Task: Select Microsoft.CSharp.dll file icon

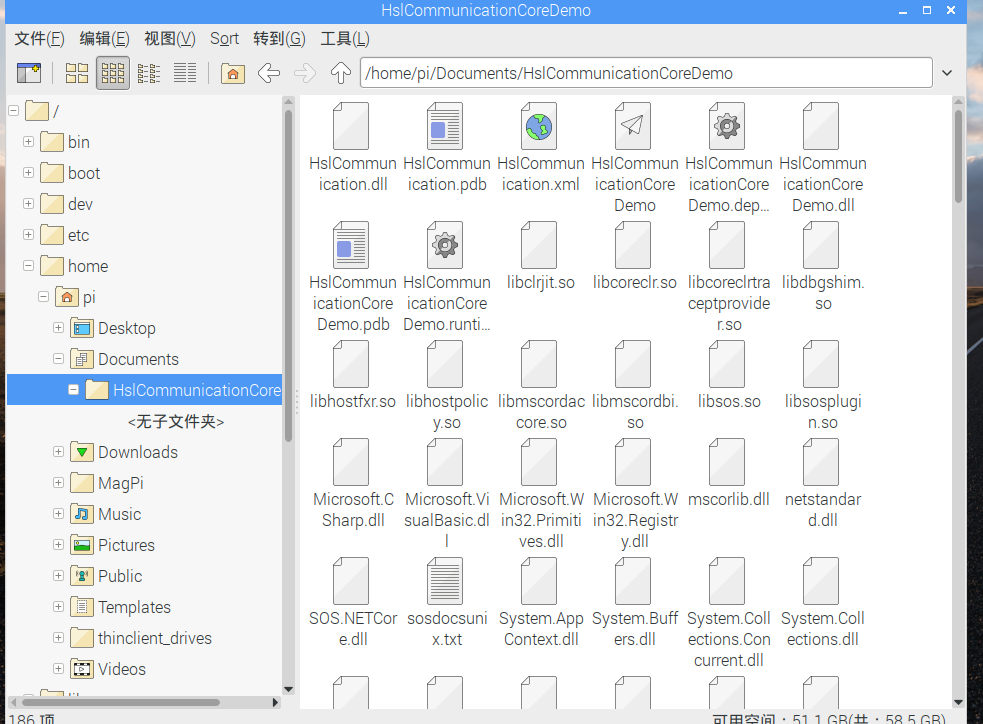Action: pyautogui.click(x=351, y=463)
